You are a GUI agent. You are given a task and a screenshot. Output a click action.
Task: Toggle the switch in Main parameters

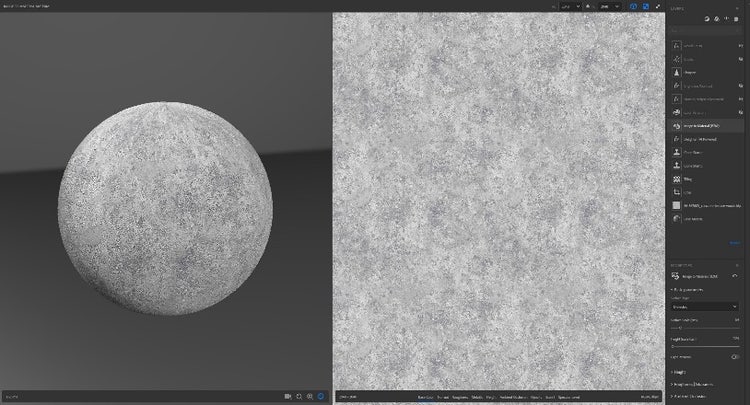click(x=735, y=357)
